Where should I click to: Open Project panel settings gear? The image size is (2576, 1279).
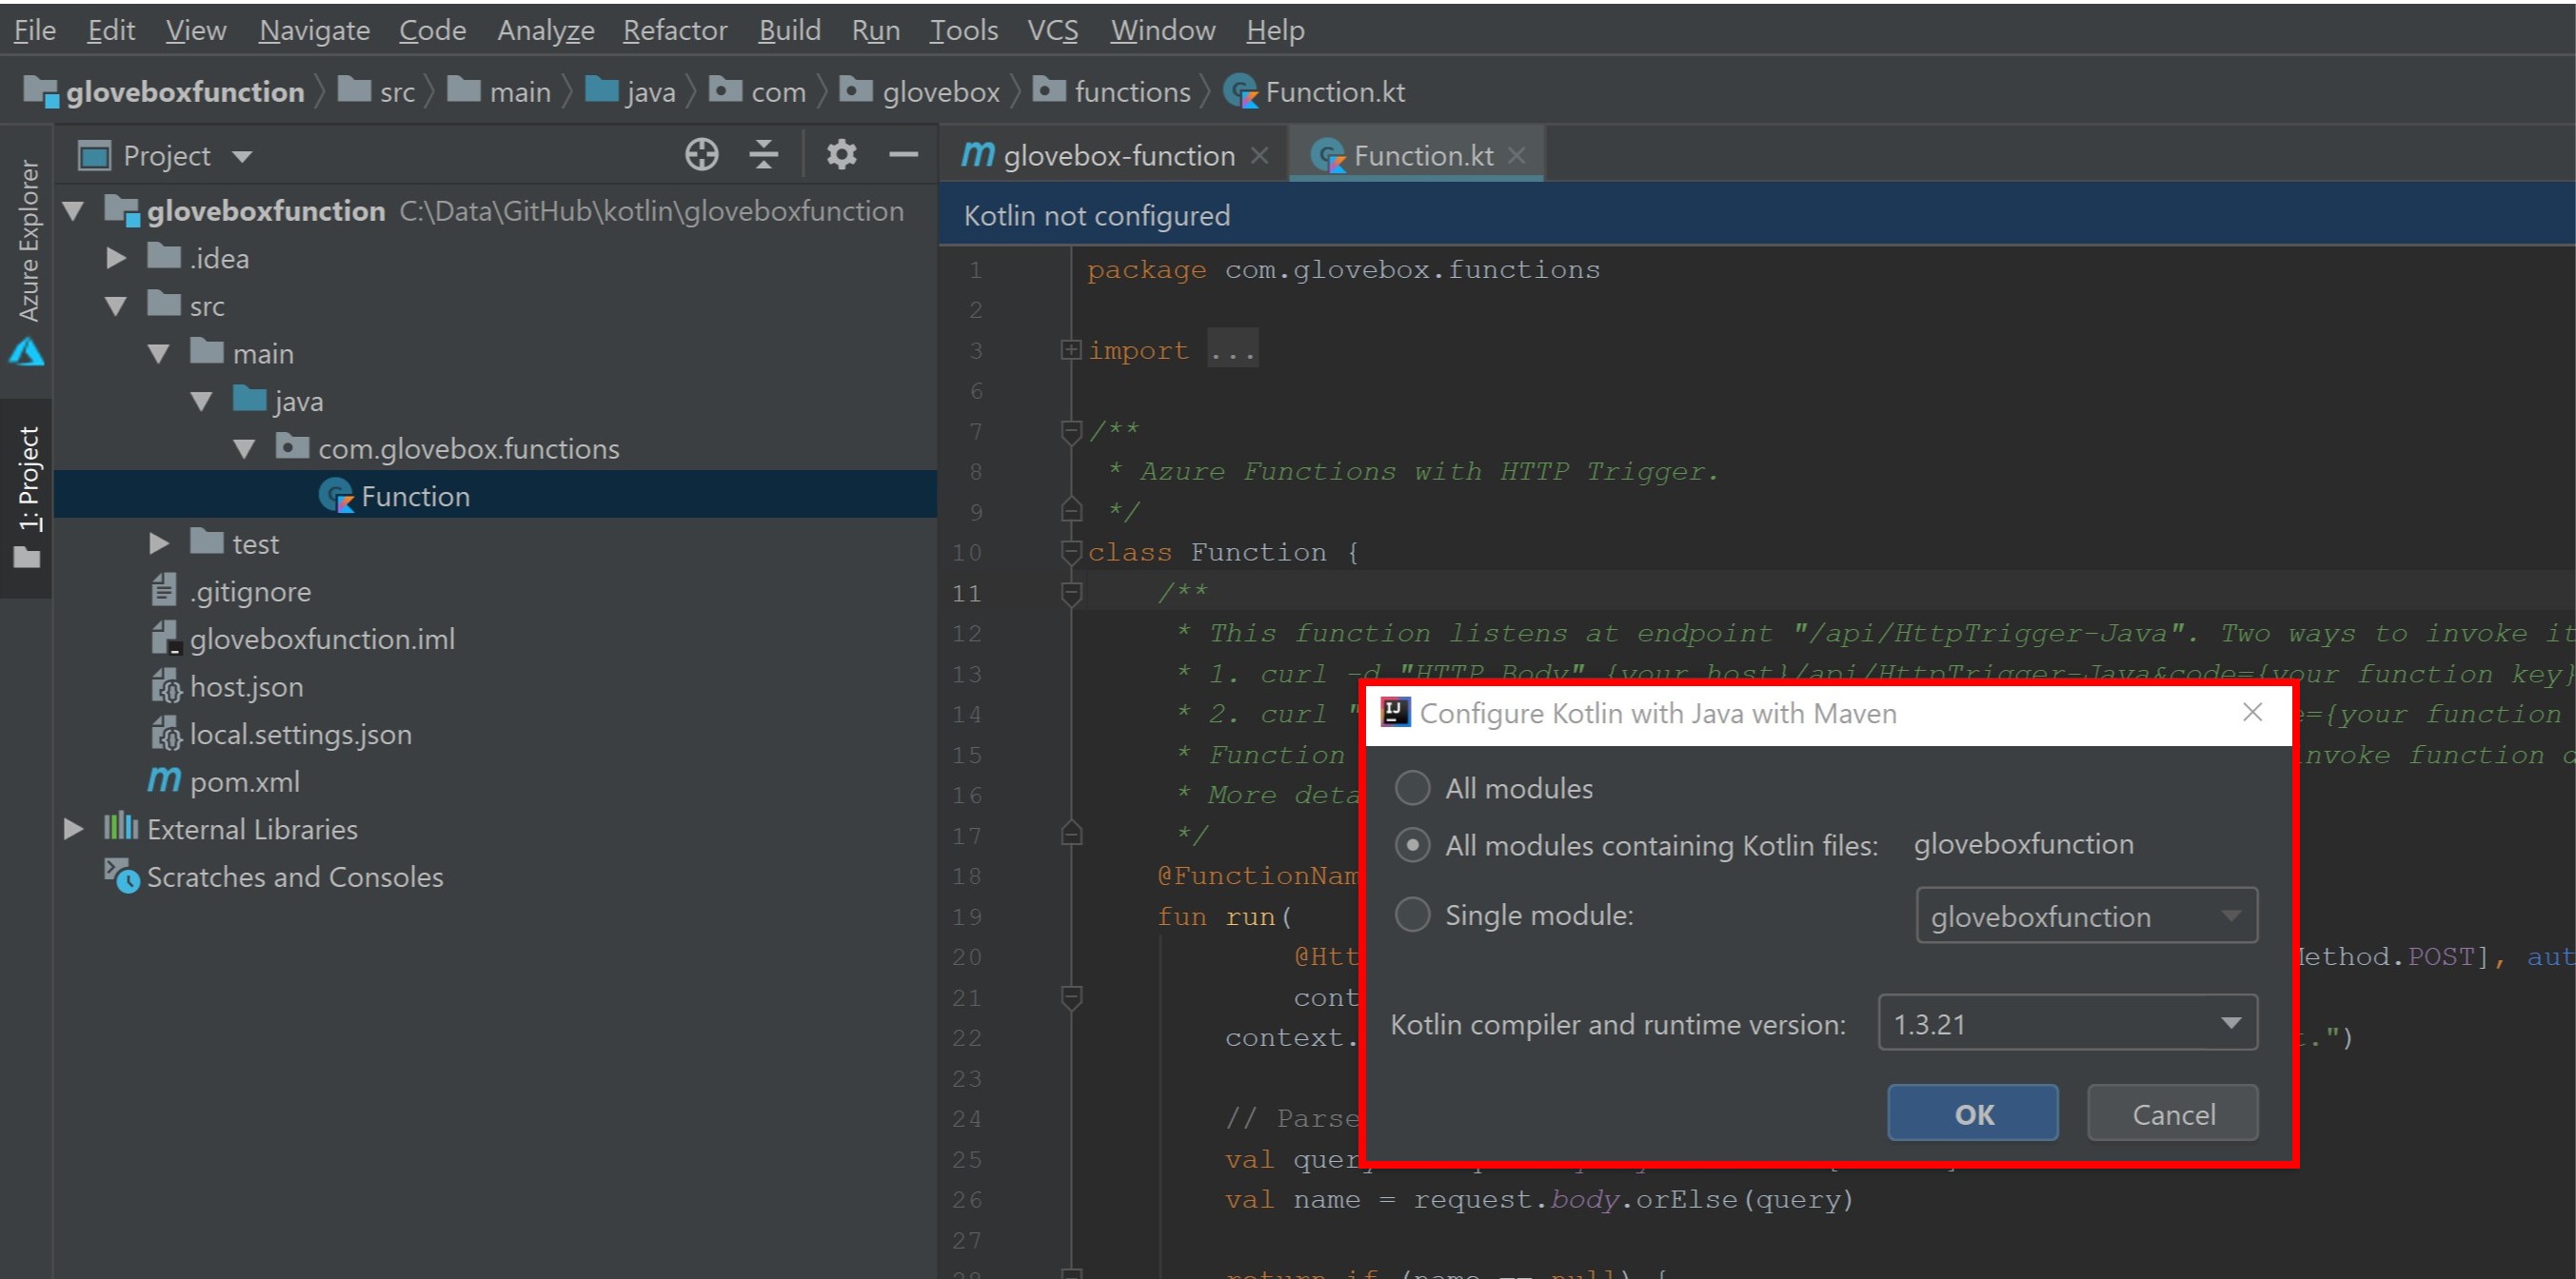tap(841, 155)
